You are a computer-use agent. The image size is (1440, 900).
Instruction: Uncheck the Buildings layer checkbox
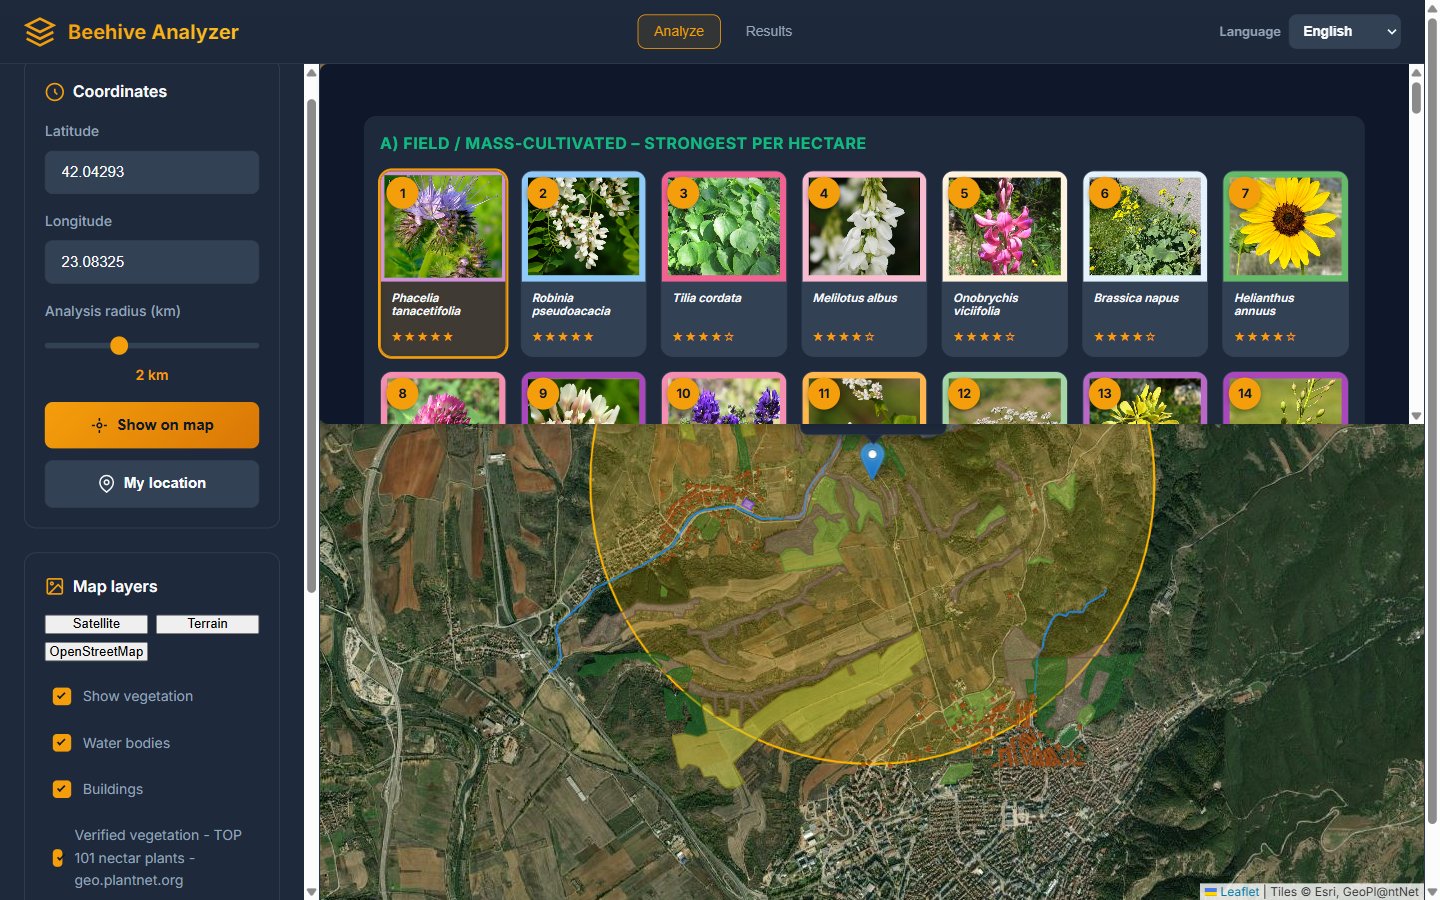62,789
